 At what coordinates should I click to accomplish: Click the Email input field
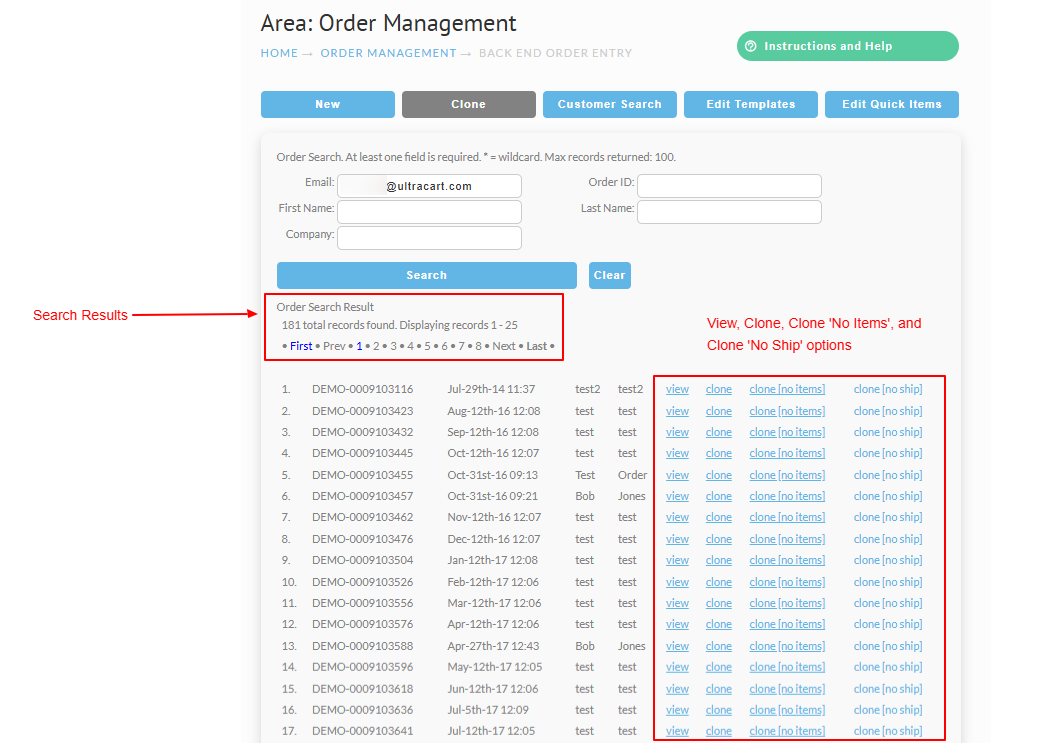tap(429, 186)
